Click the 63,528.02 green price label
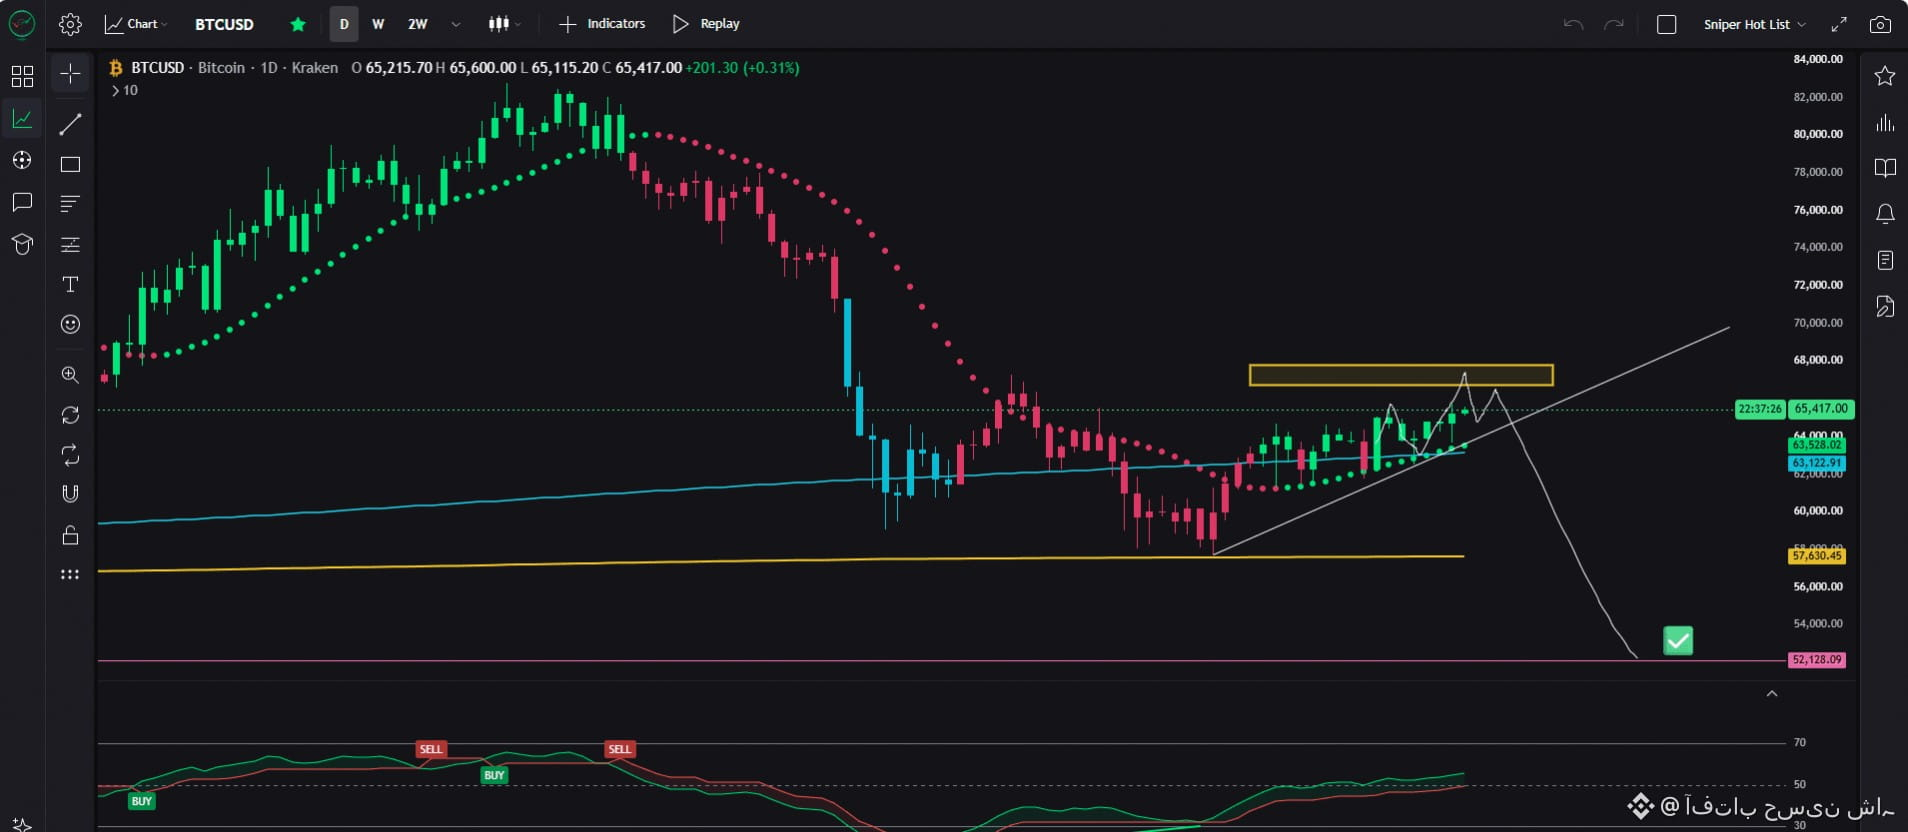The width and height of the screenshot is (1908, 832). click(1817, 445)
